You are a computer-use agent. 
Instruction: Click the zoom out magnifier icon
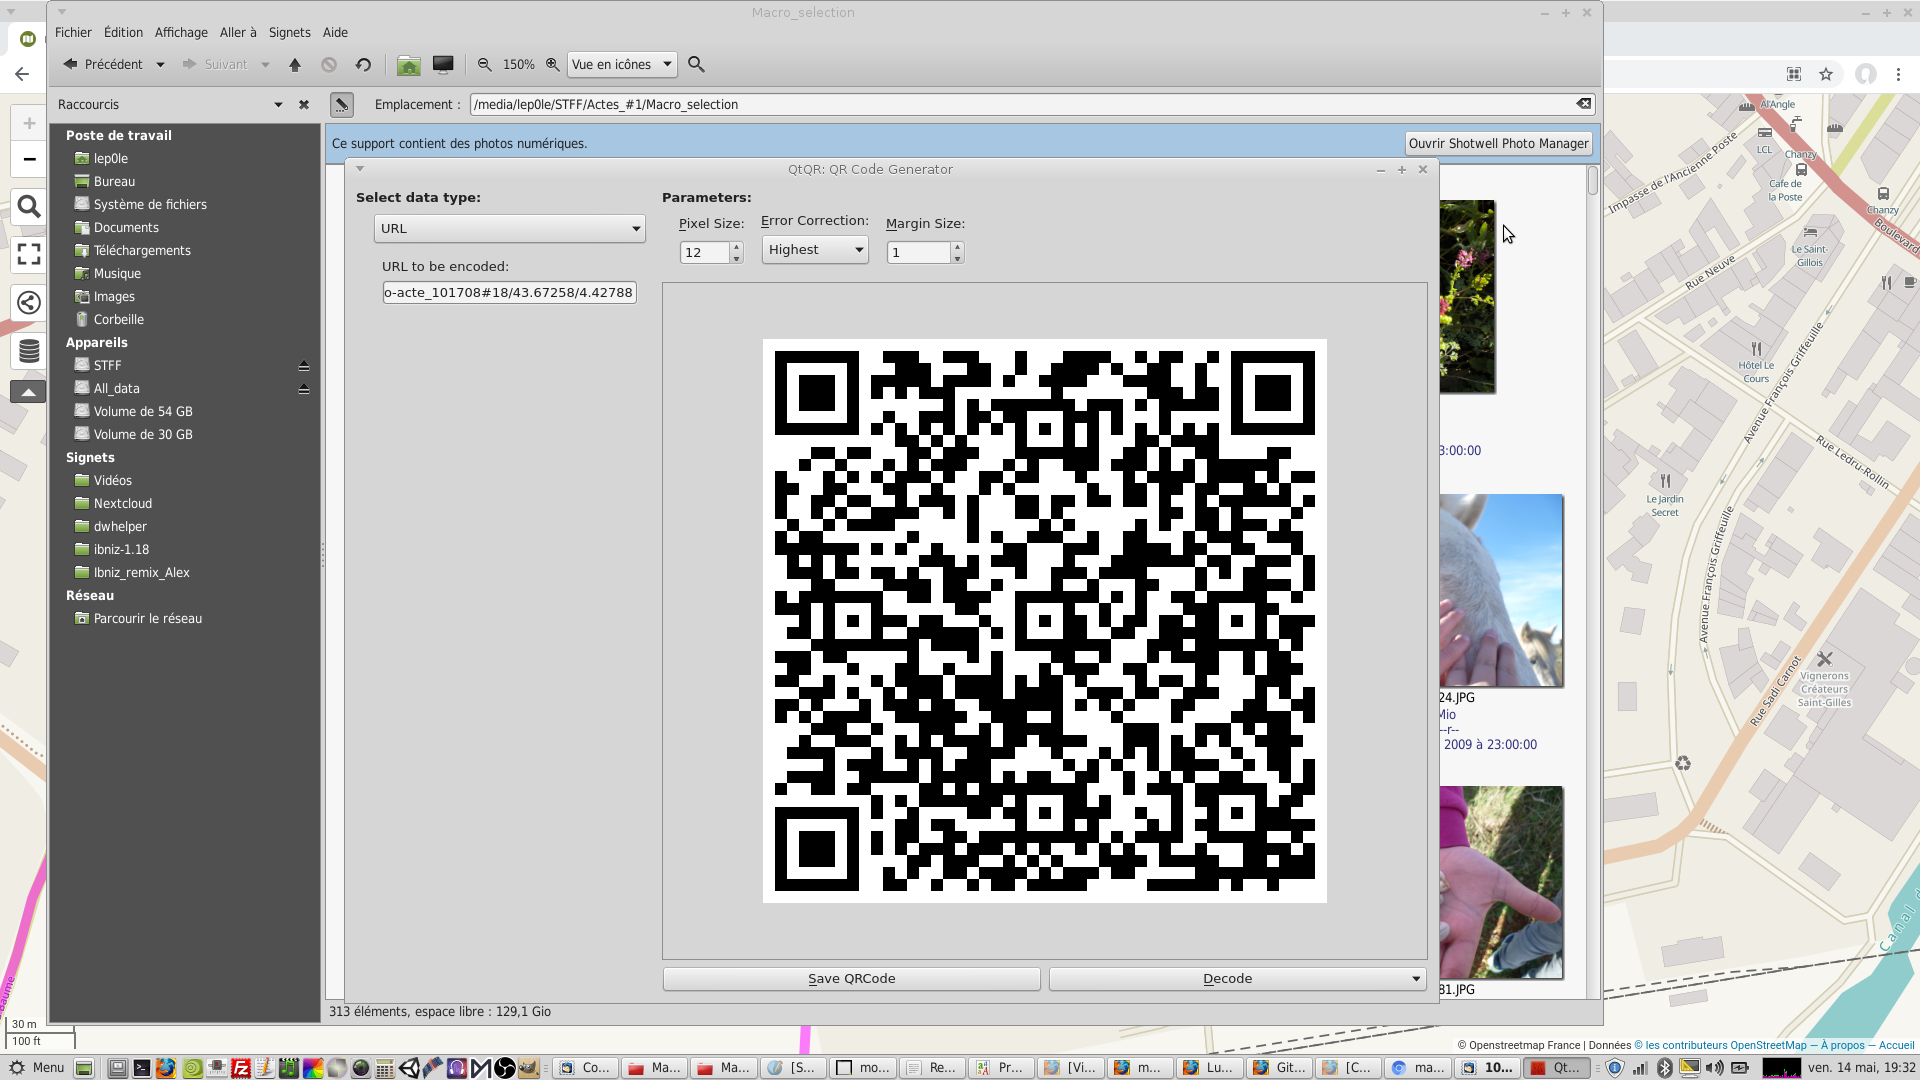click(x=485, y=65)
